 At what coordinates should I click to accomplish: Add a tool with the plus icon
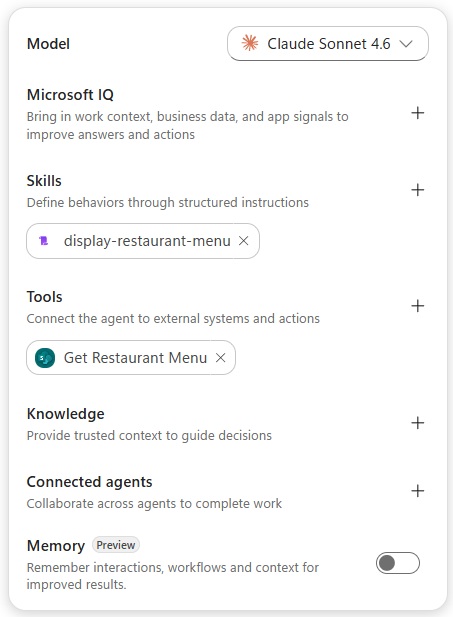tap(418, 306)
